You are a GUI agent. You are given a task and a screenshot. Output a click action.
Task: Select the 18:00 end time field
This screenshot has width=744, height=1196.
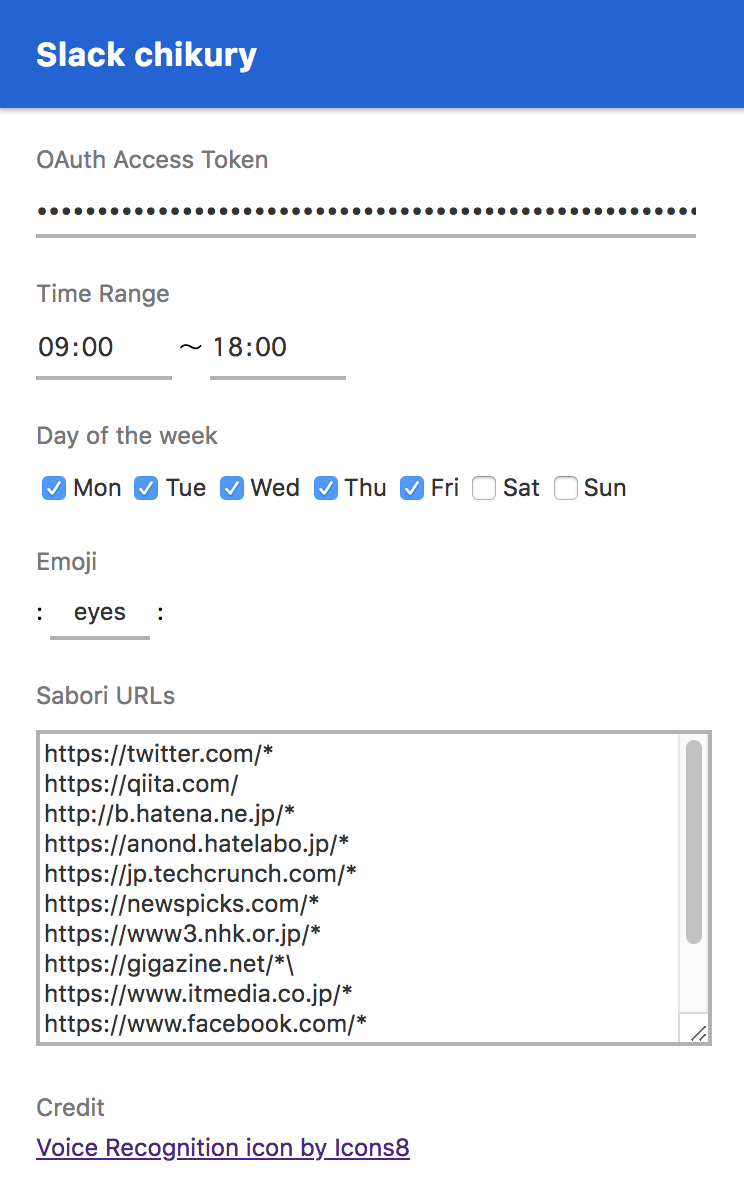(278, 349)
